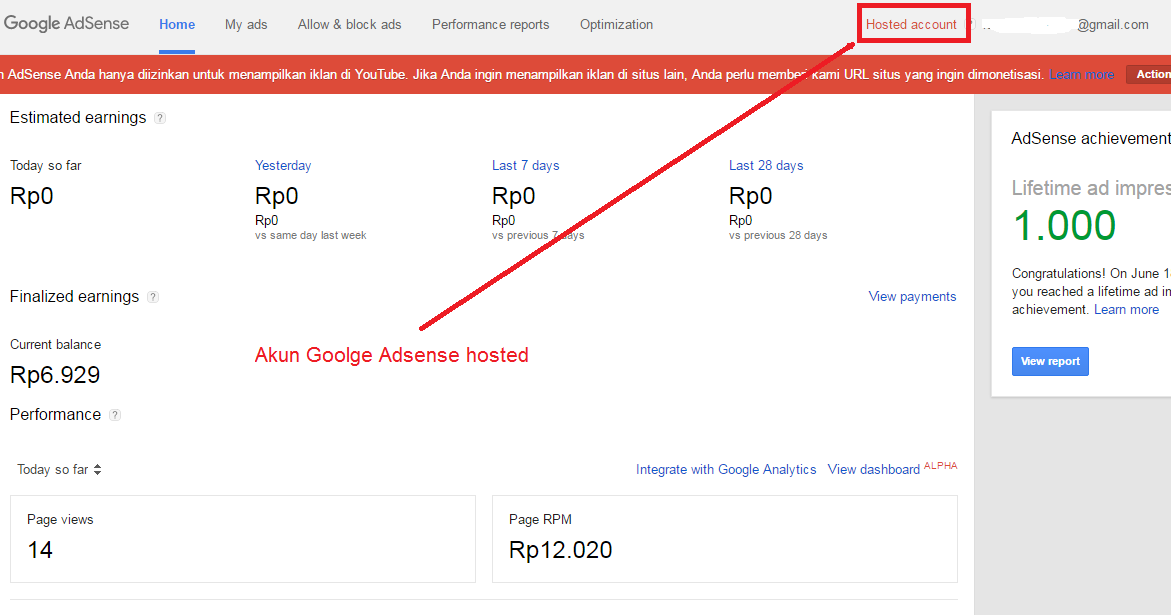The height and width of the screenshot is (615, 1171).
Task: Open the Allow & block ads section
Action: click(349, 24)
